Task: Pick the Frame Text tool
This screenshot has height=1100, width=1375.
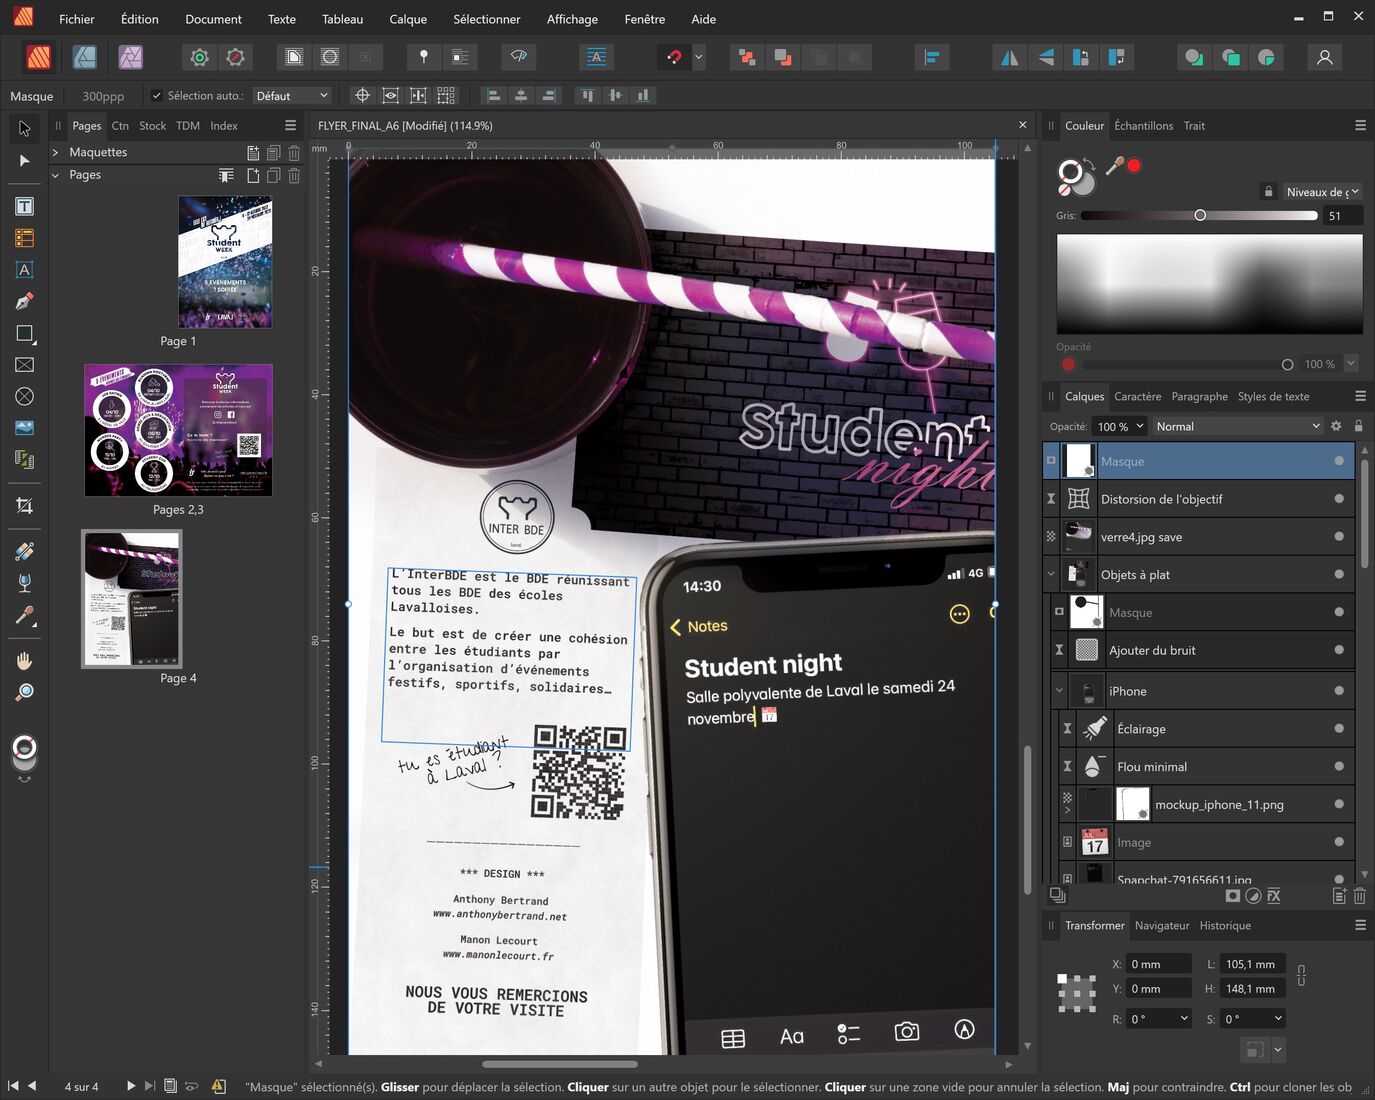Action: click(x=25, y=206)
